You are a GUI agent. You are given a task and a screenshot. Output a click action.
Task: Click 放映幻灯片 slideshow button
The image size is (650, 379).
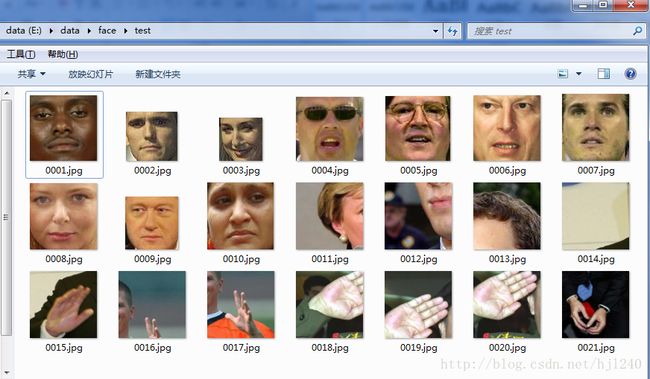pos(90,74)
